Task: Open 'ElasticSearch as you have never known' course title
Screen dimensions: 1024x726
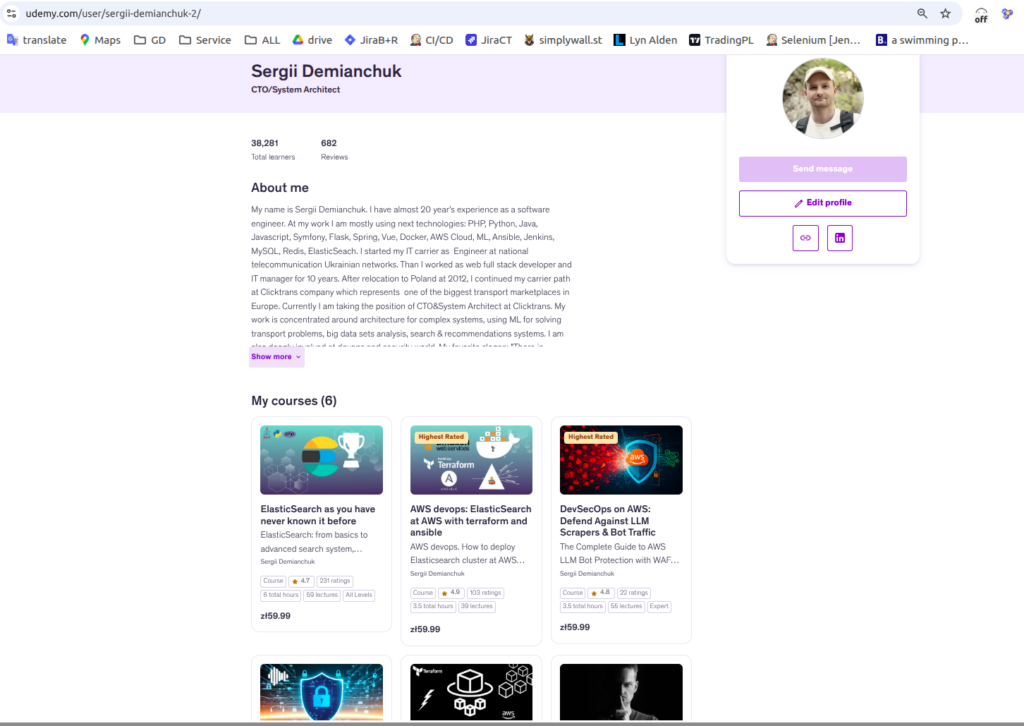Action: click(x=317, y=515)
